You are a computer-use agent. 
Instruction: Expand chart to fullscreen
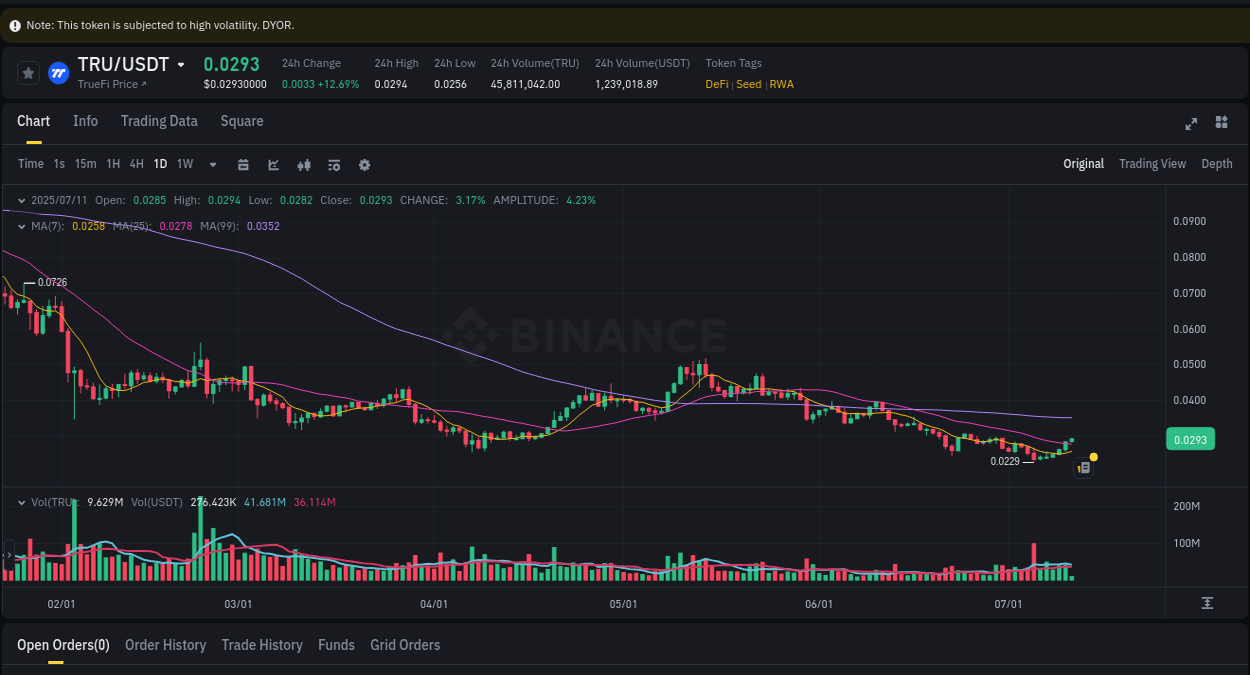coord(1190,124)
